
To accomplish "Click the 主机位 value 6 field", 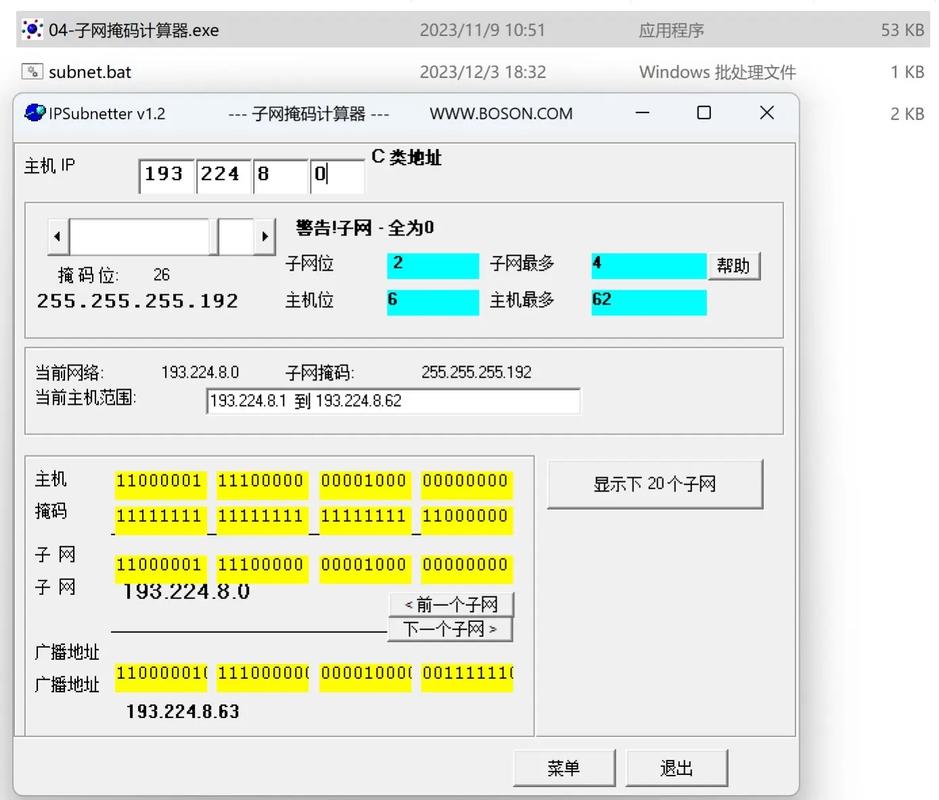I will point(433,302).
